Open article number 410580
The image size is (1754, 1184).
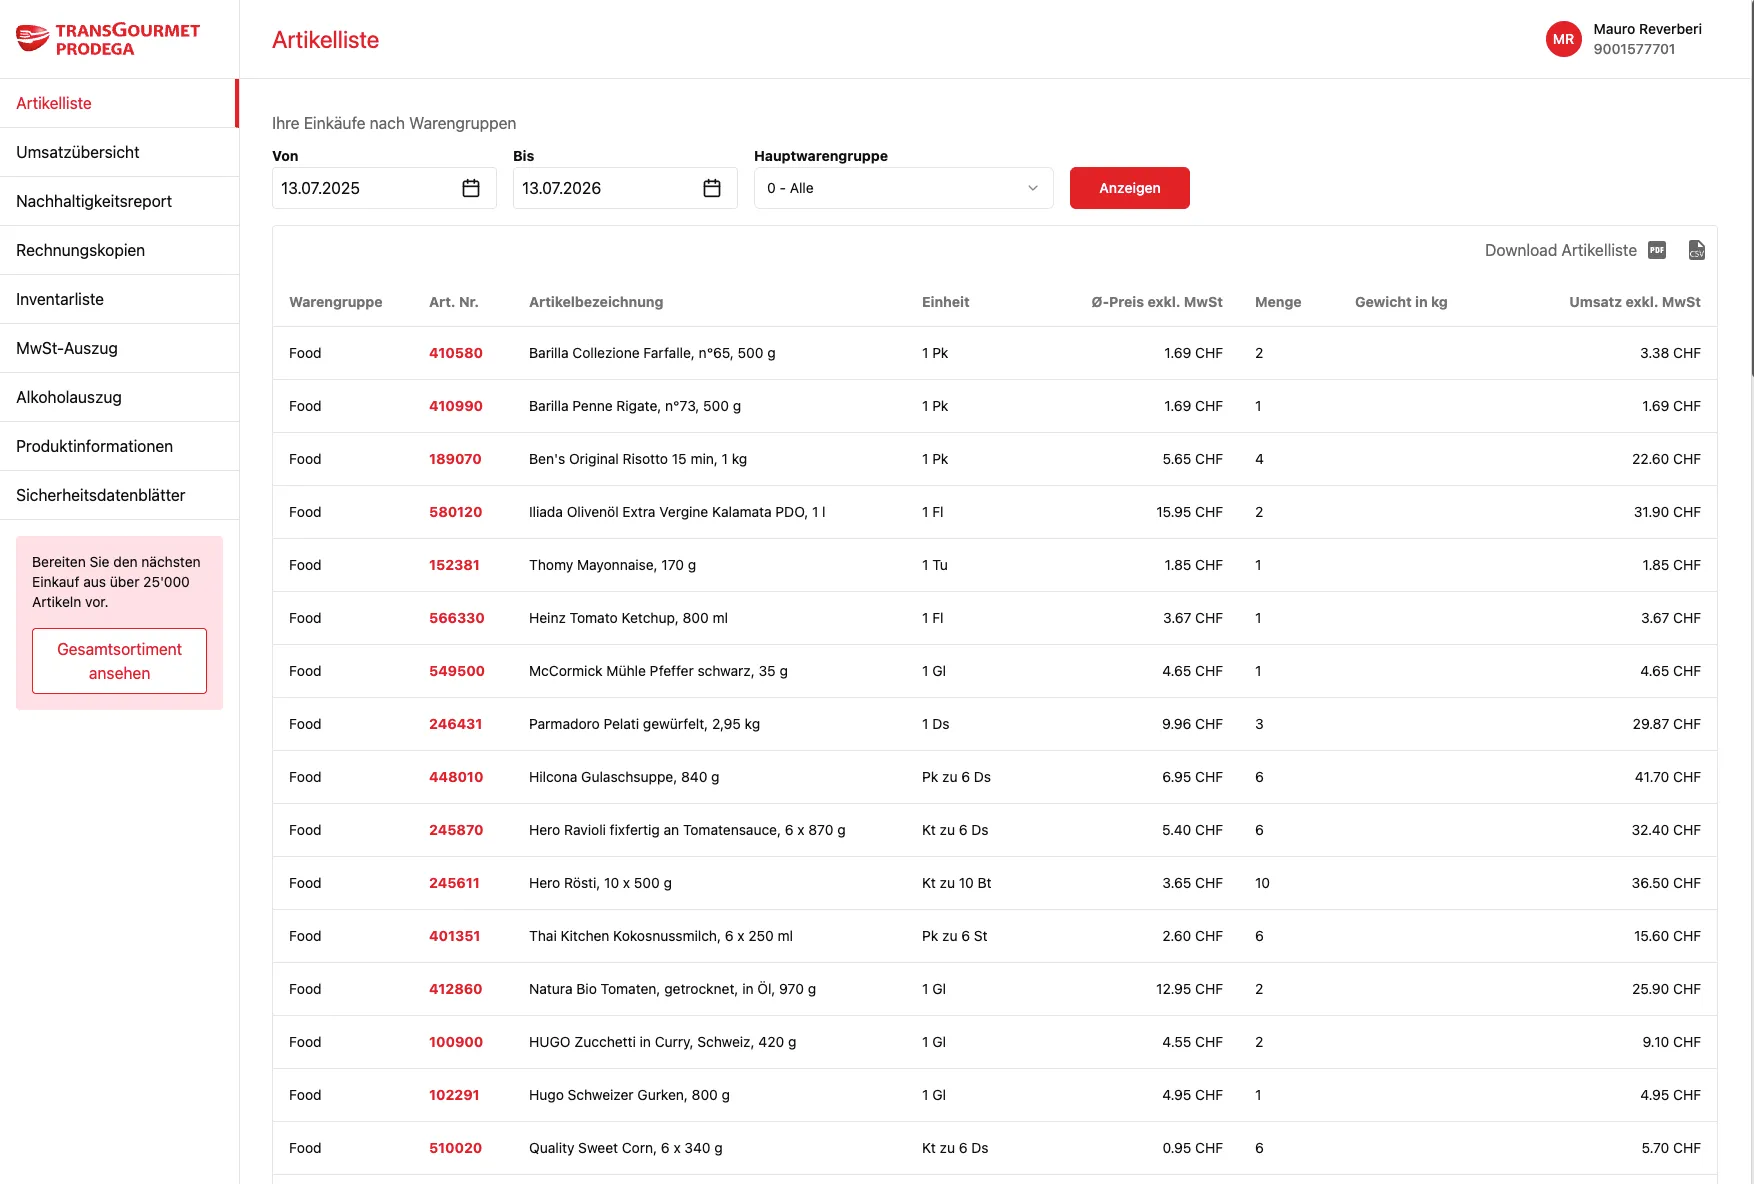click(456, 353)
